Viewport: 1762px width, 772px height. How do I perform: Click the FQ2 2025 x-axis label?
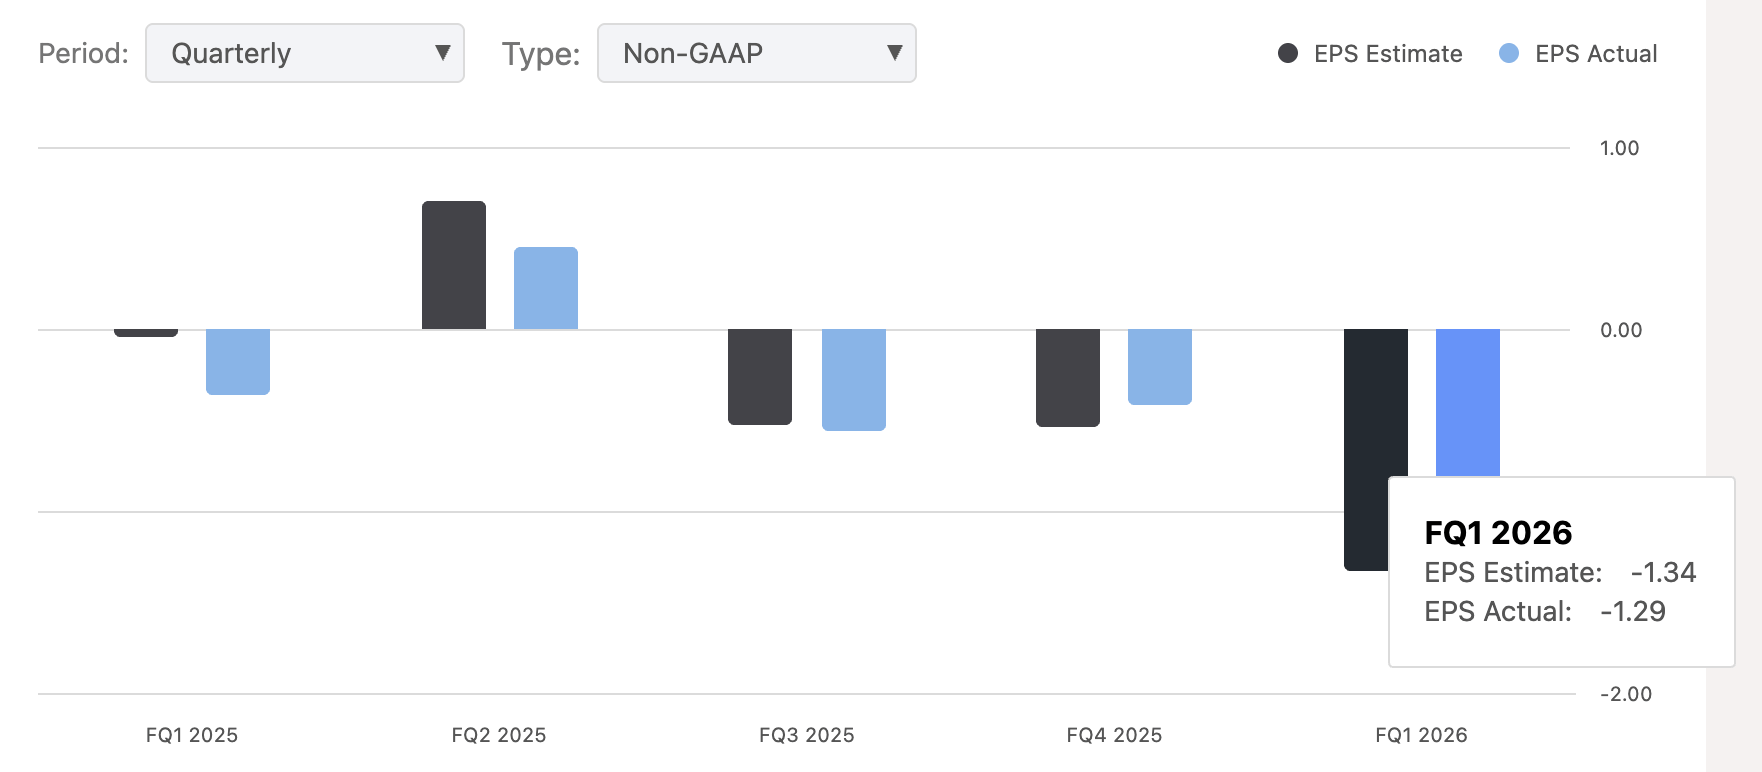click(499, 735)
